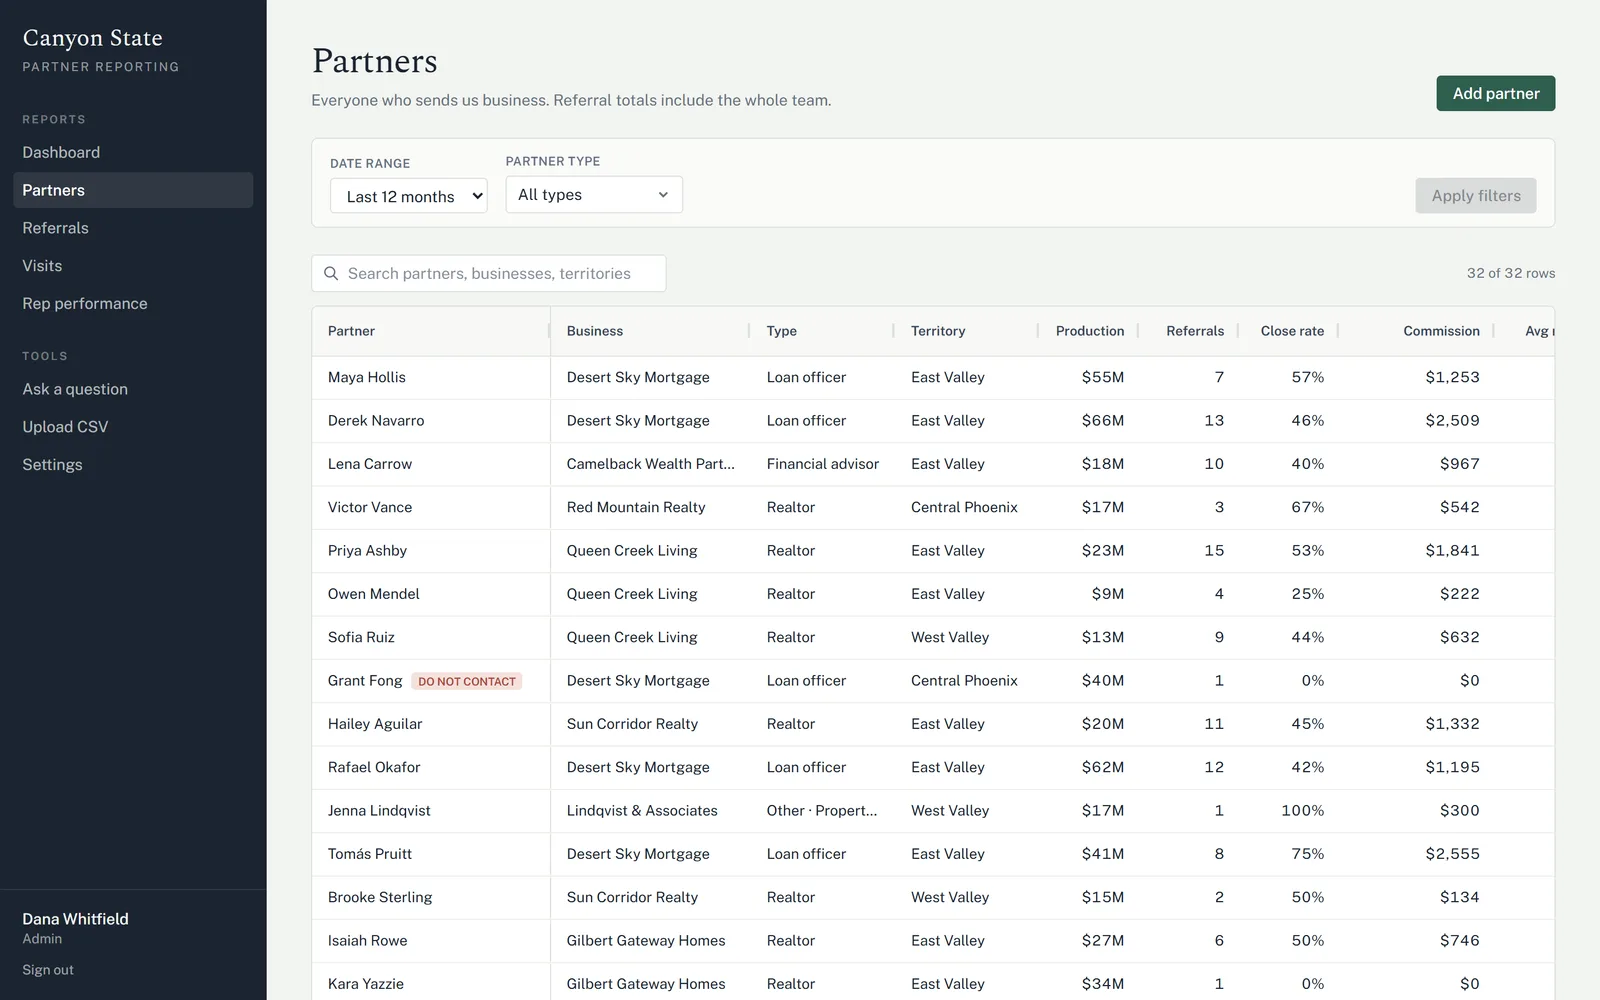Screen dimensions: 1600x1000
Task: Sort by the Commission column header
Action: click(x=1441, y=331)
